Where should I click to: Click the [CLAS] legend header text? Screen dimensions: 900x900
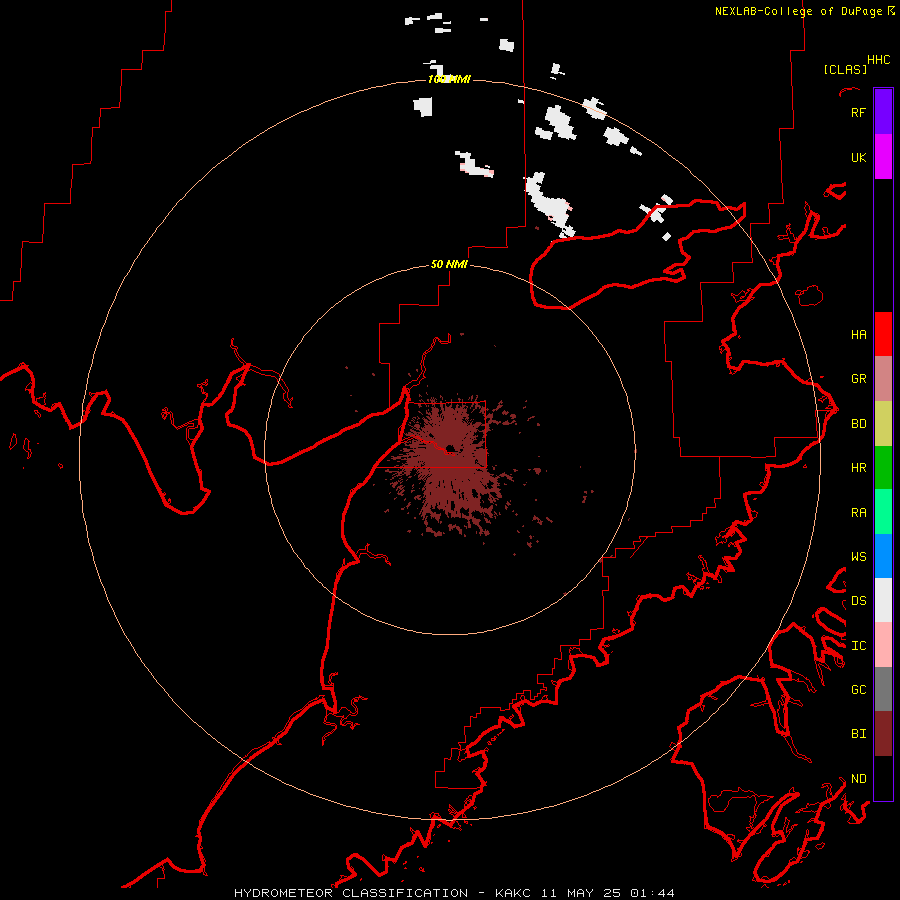click(x=845, y=69)
